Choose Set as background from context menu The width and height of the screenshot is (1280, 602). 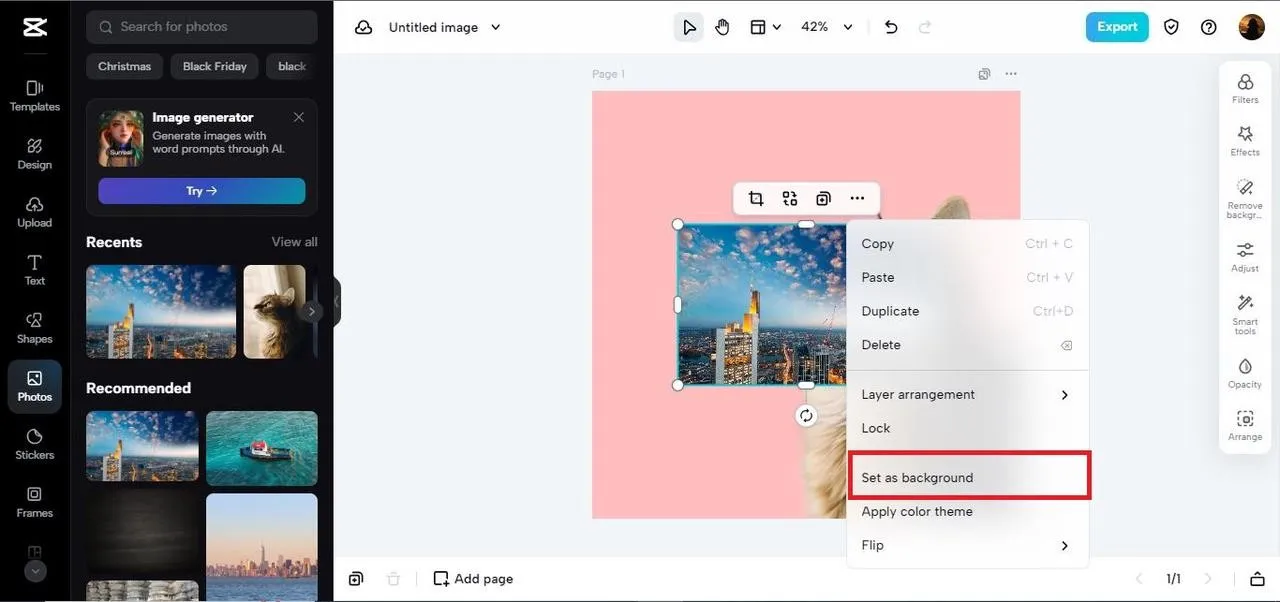(917, 477)
